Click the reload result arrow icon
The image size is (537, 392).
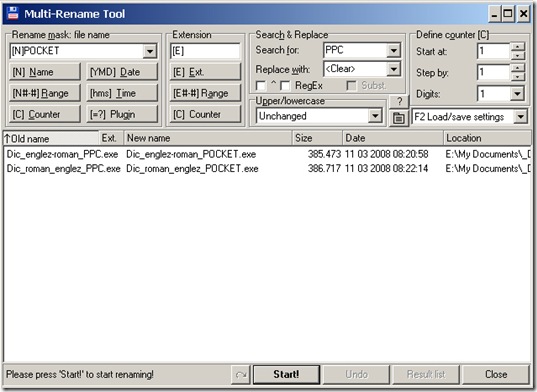(x=241, y=375)
